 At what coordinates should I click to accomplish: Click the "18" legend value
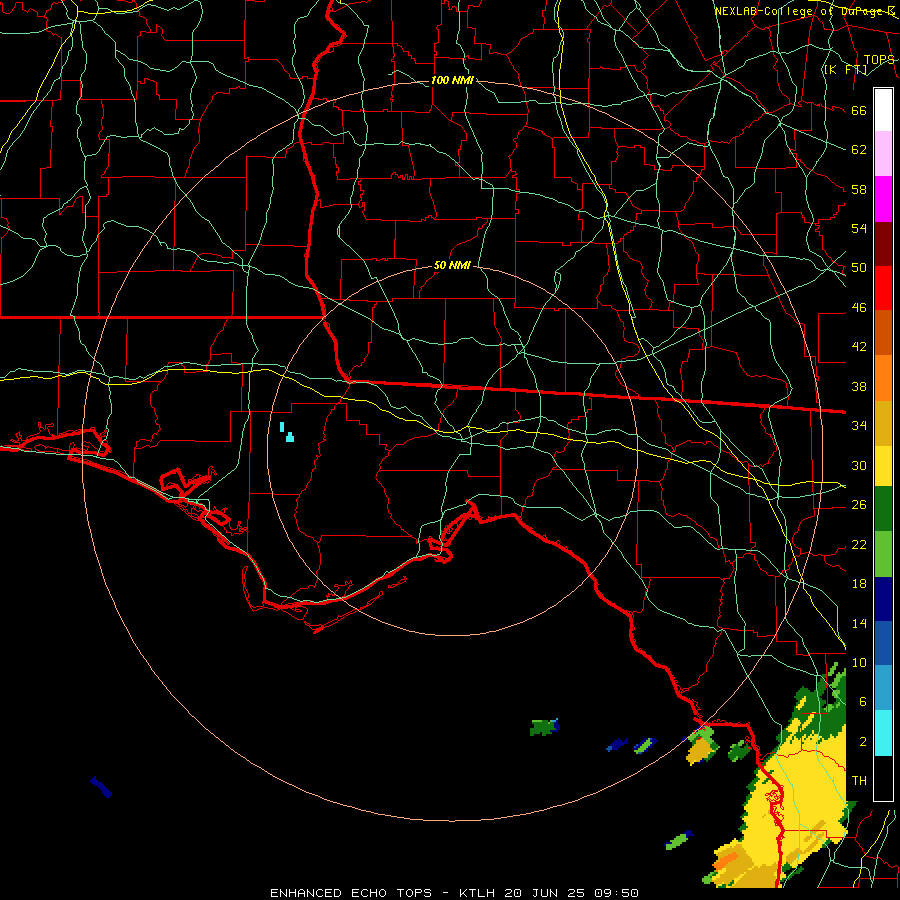(859, 584)
